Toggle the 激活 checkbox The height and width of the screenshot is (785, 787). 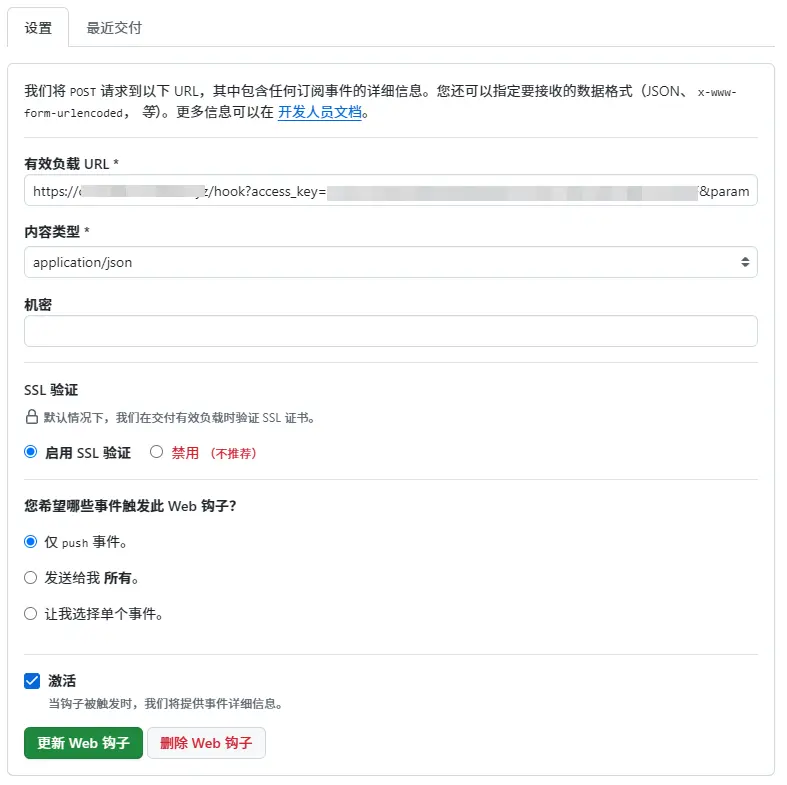(32, 681)
